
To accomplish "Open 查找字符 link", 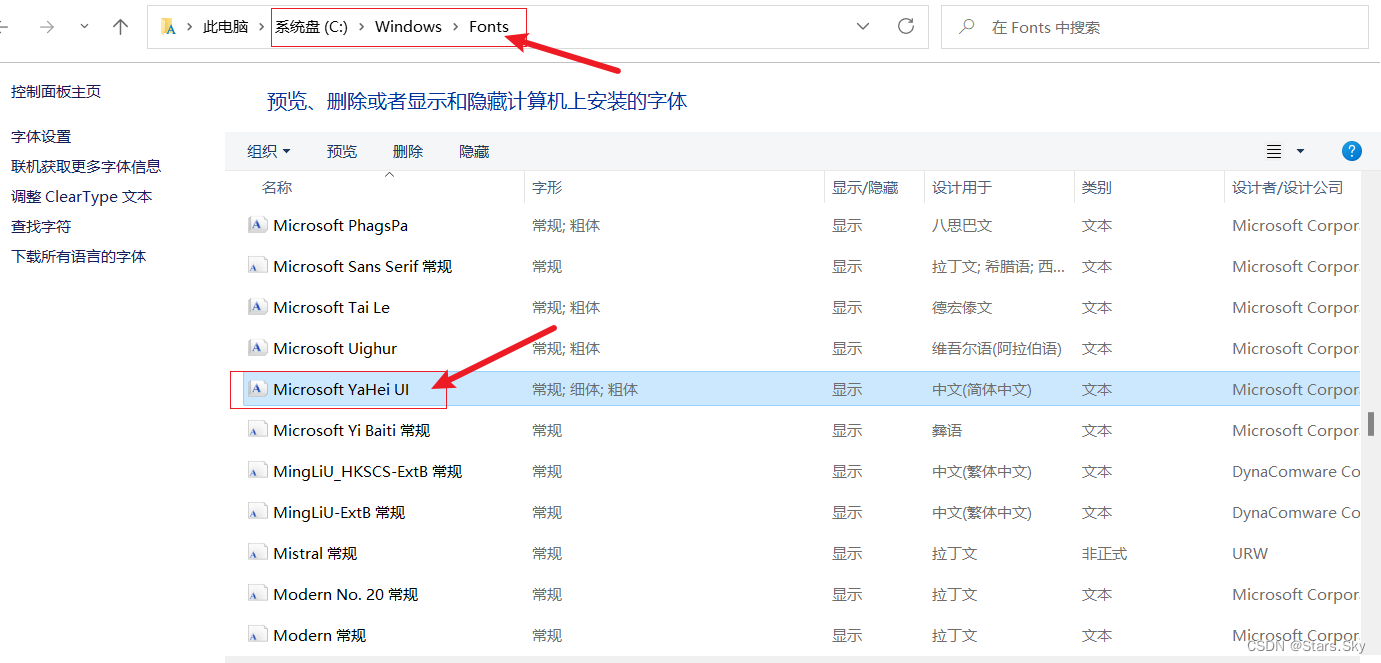I will coord(41,226).
